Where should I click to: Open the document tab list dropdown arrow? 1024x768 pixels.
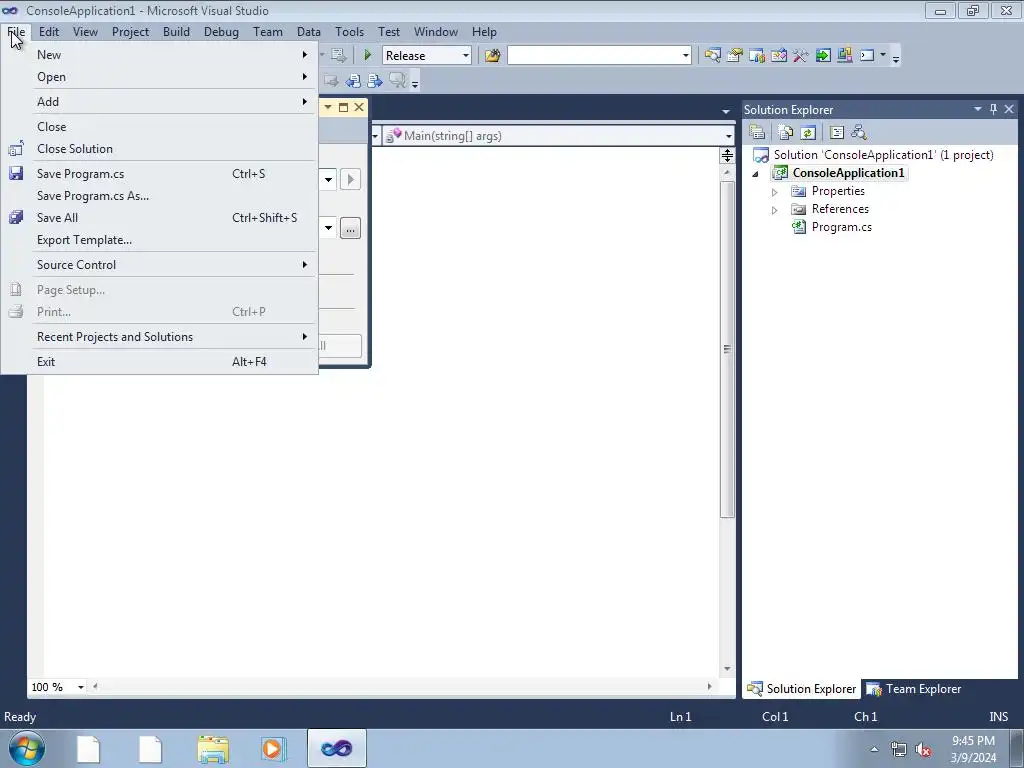click(726, 111)
